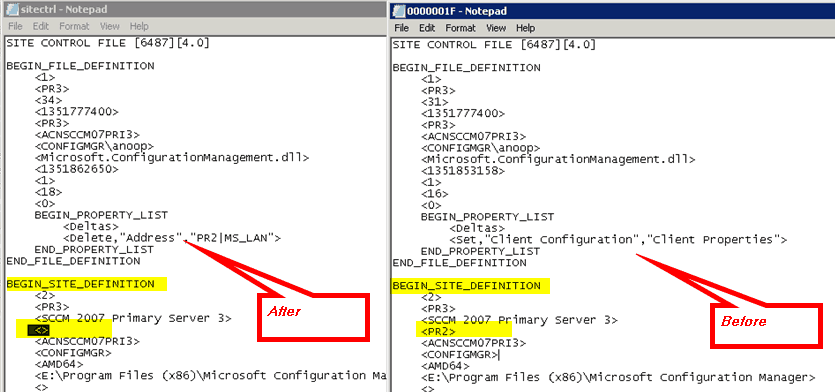Click '<CONFIGMGR\anoop>' in sitectrl window
This screenshot has height=392, width=835.
pos(94,146)
